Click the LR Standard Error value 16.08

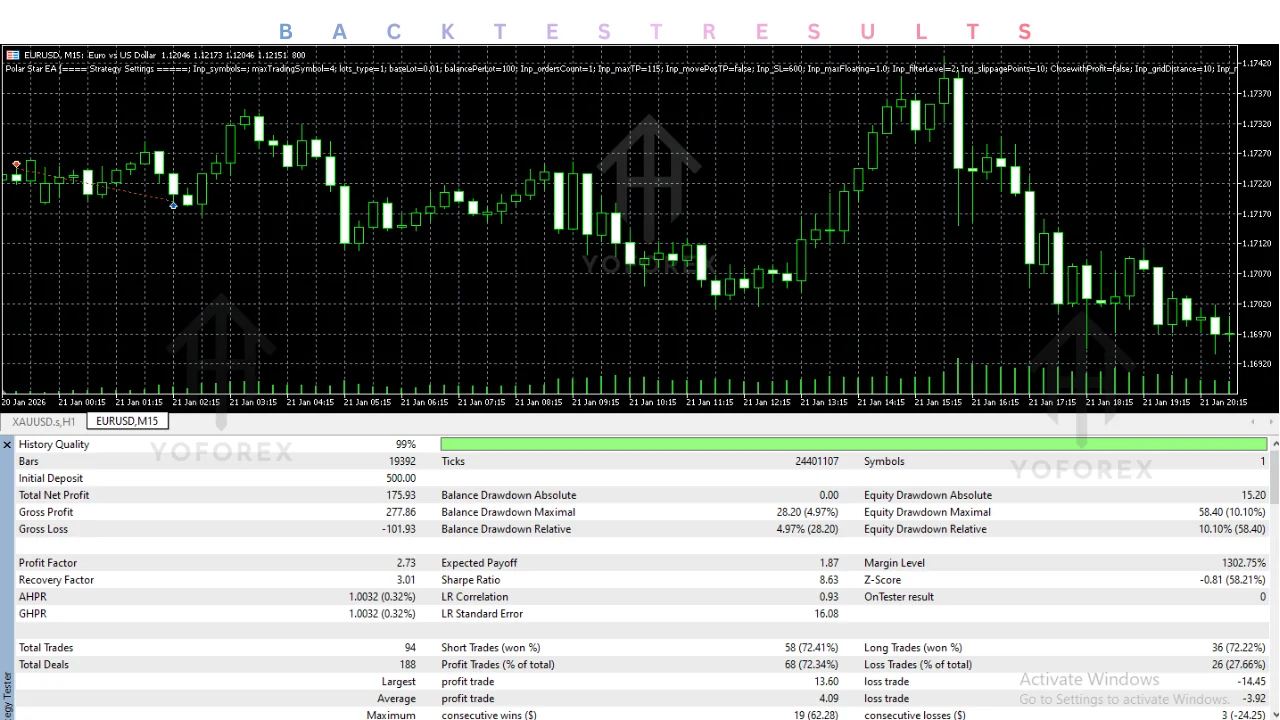826,615
